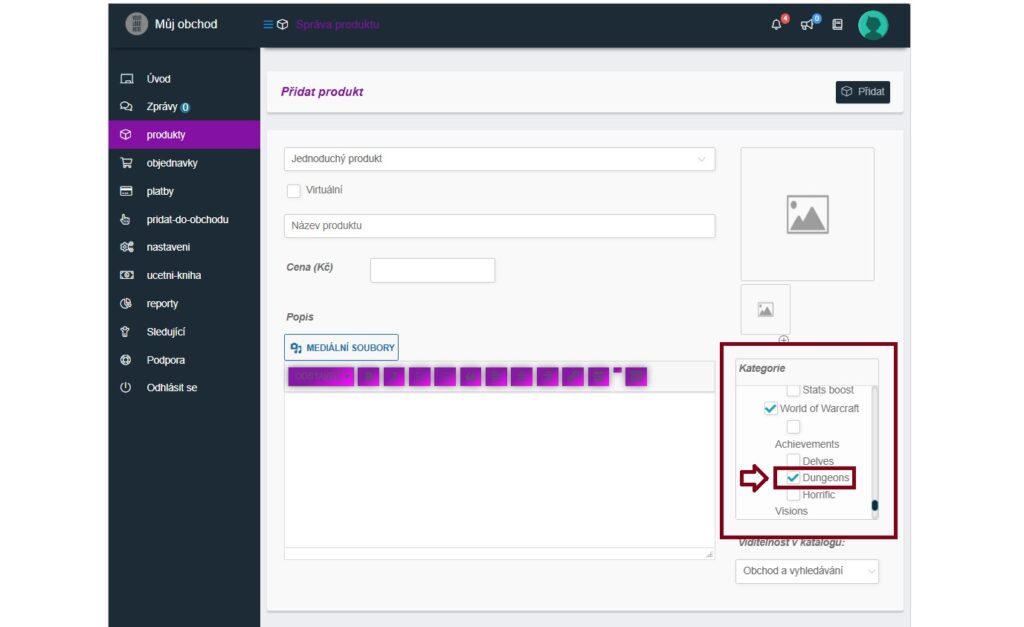Click the nastaveni gears icon
1024x627 pixels.
pyautogui.click(x=127, y=247)
